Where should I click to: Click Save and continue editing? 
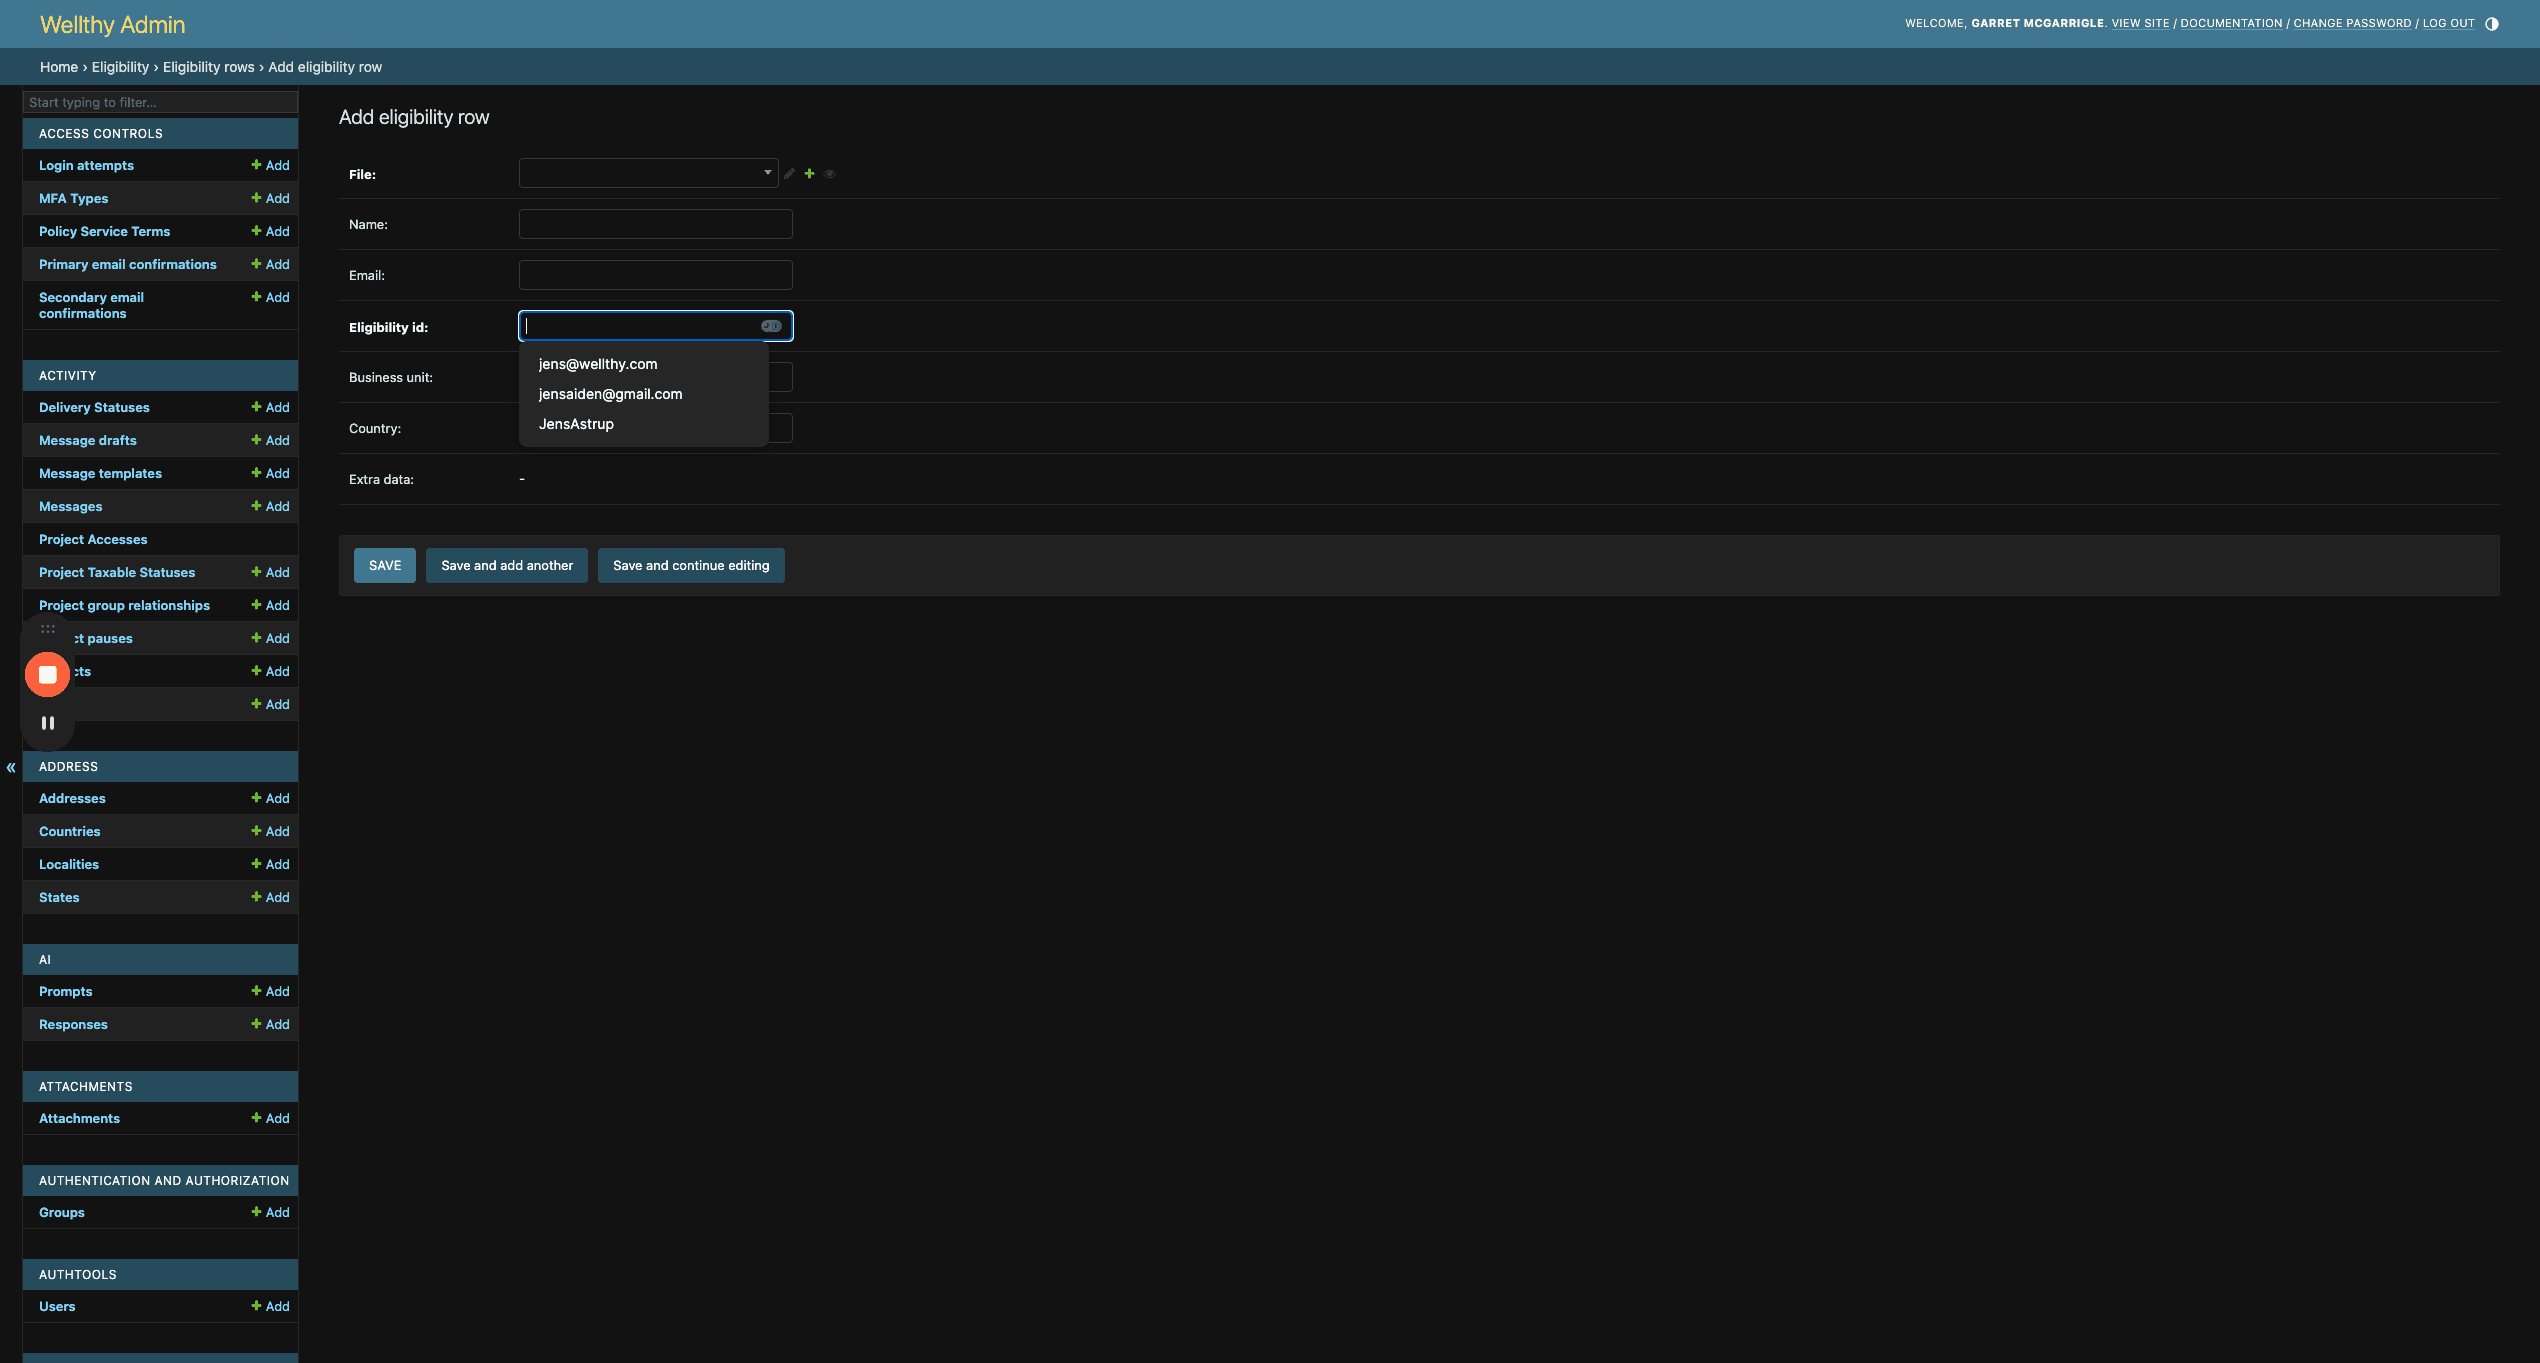pyautogui.click(x=691, y=565)
